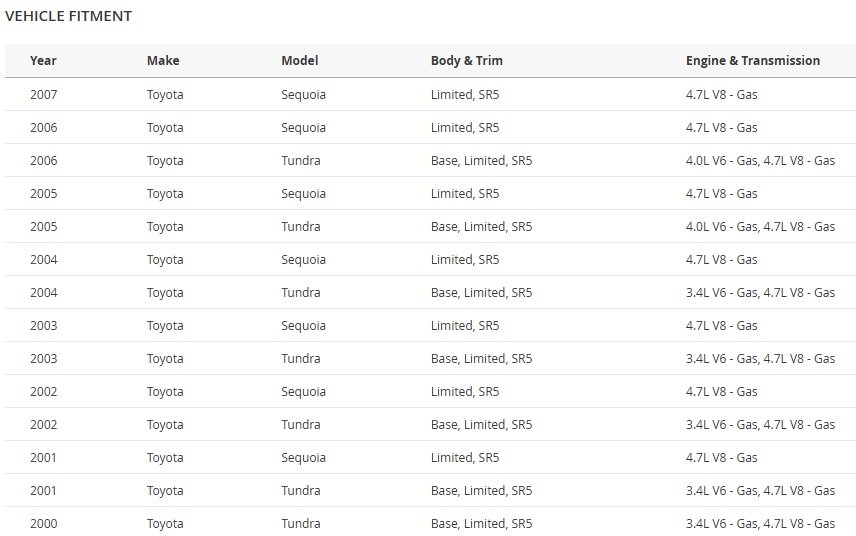
Task: Click Base, Limited, SR5 for 2003 Tundra
Action: [482, 359]
